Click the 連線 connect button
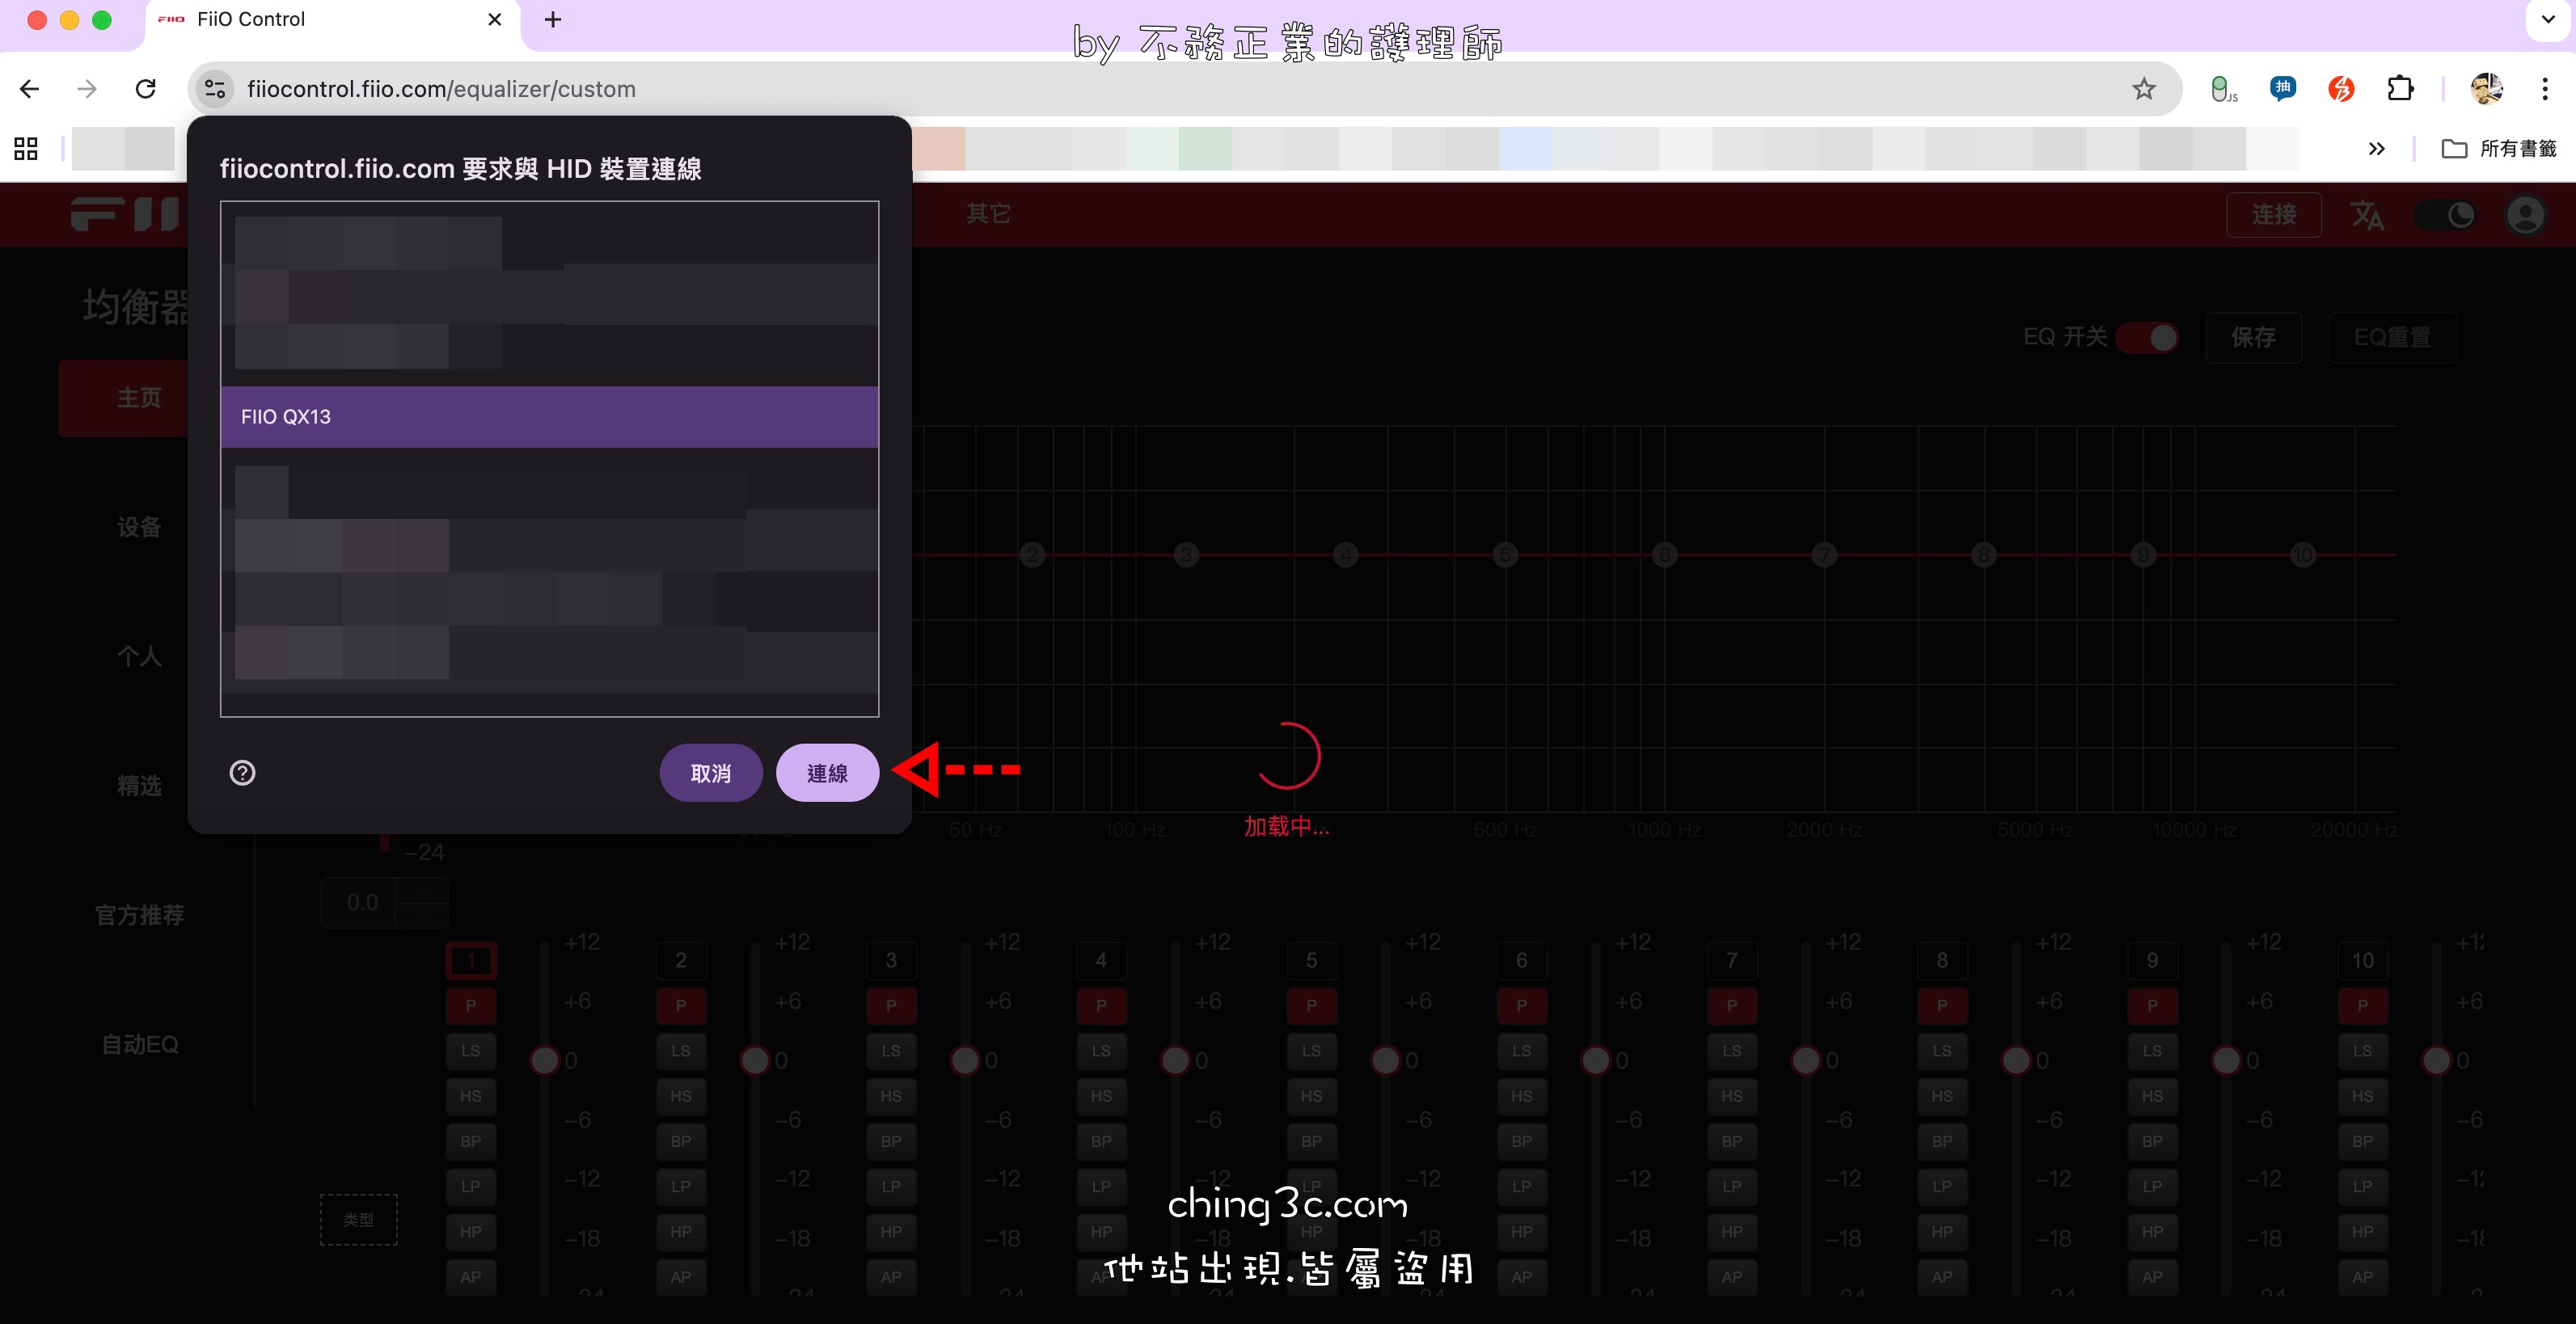 [827, 773]
